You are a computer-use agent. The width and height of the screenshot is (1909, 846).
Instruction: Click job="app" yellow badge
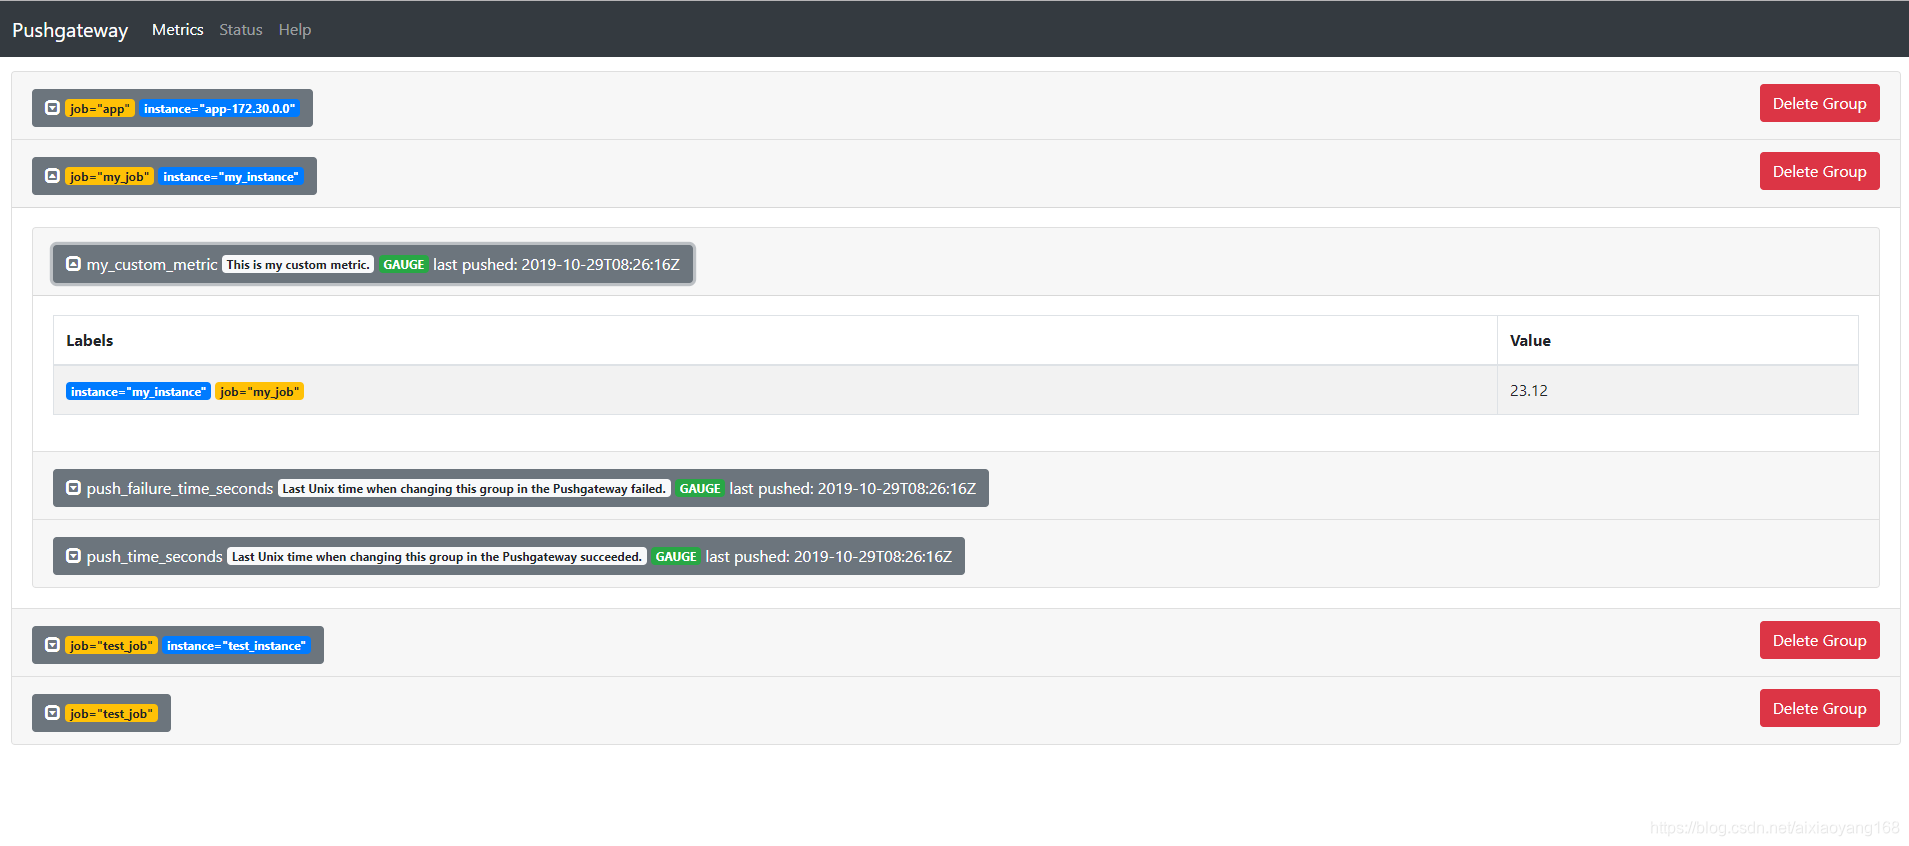click(99, 109)
